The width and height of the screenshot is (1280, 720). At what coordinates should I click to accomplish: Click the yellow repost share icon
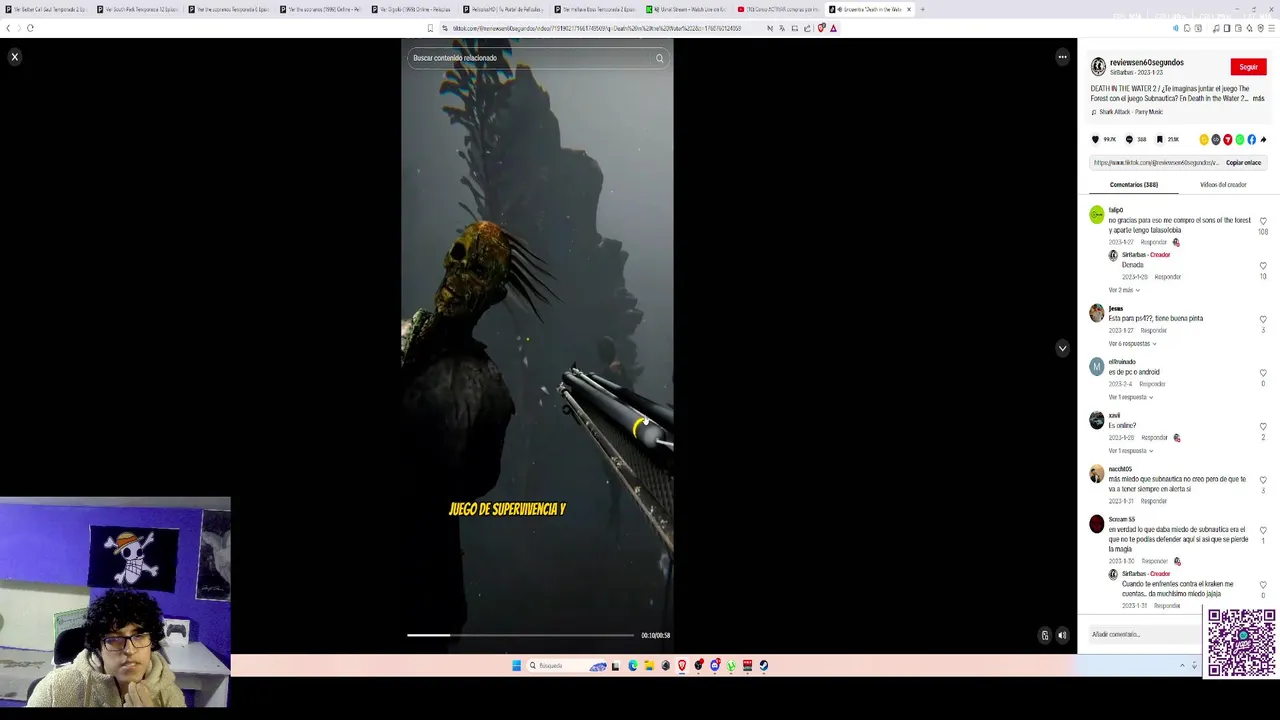[1204, 140]
